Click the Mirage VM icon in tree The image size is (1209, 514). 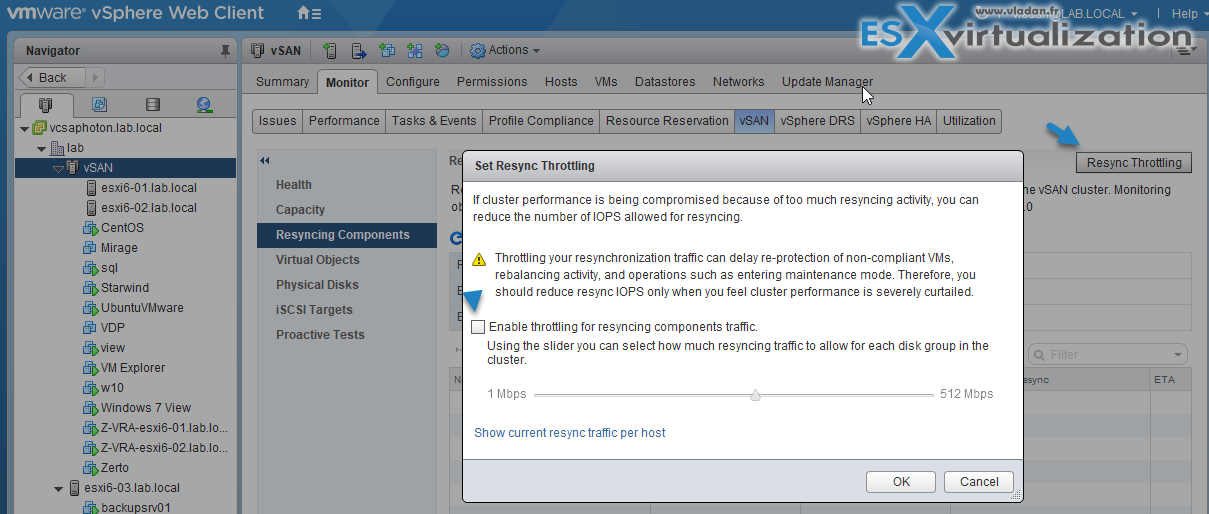91,248
